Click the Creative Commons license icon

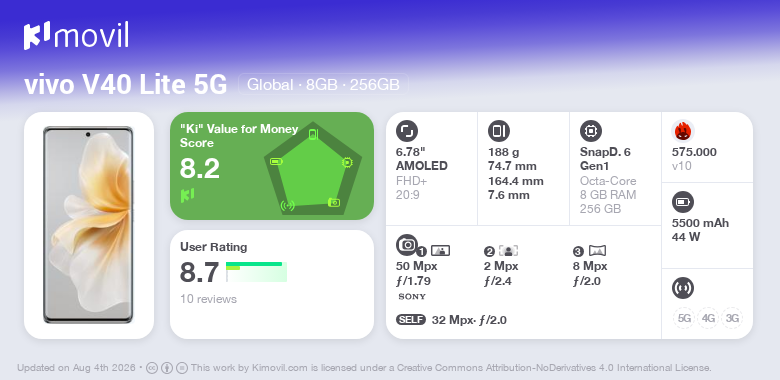tap(152, 368)
